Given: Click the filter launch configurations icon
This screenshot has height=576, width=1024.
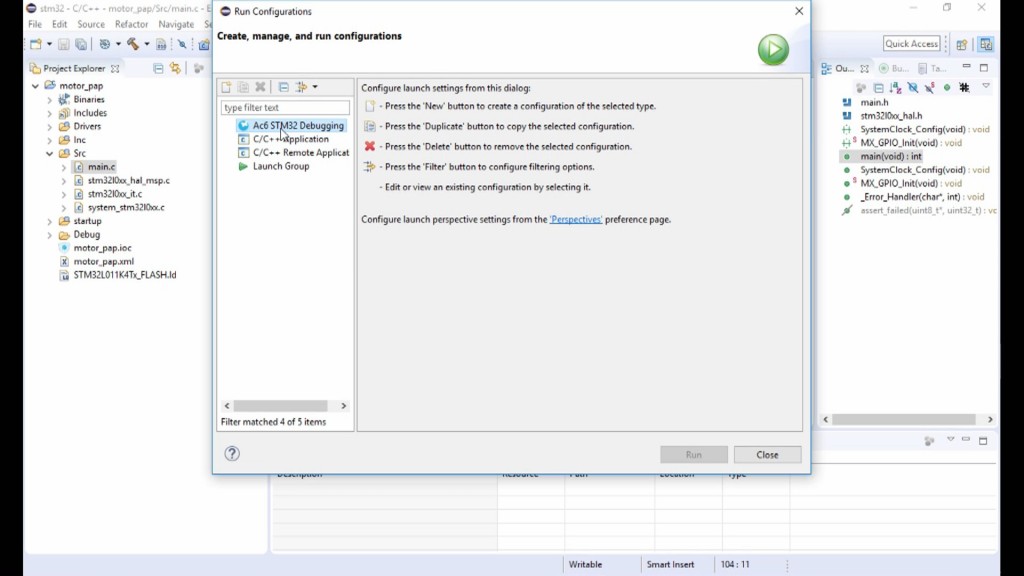Looking at the screenshot, I should pos(301,87).
